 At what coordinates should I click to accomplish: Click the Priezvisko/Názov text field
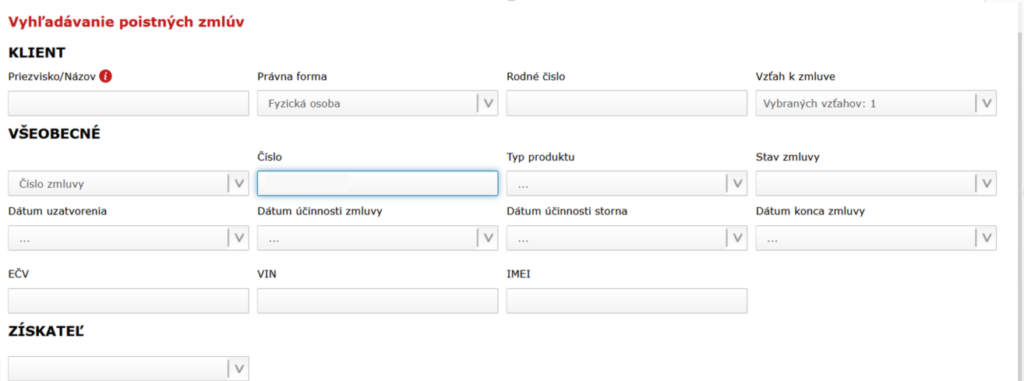pos(129,103)
